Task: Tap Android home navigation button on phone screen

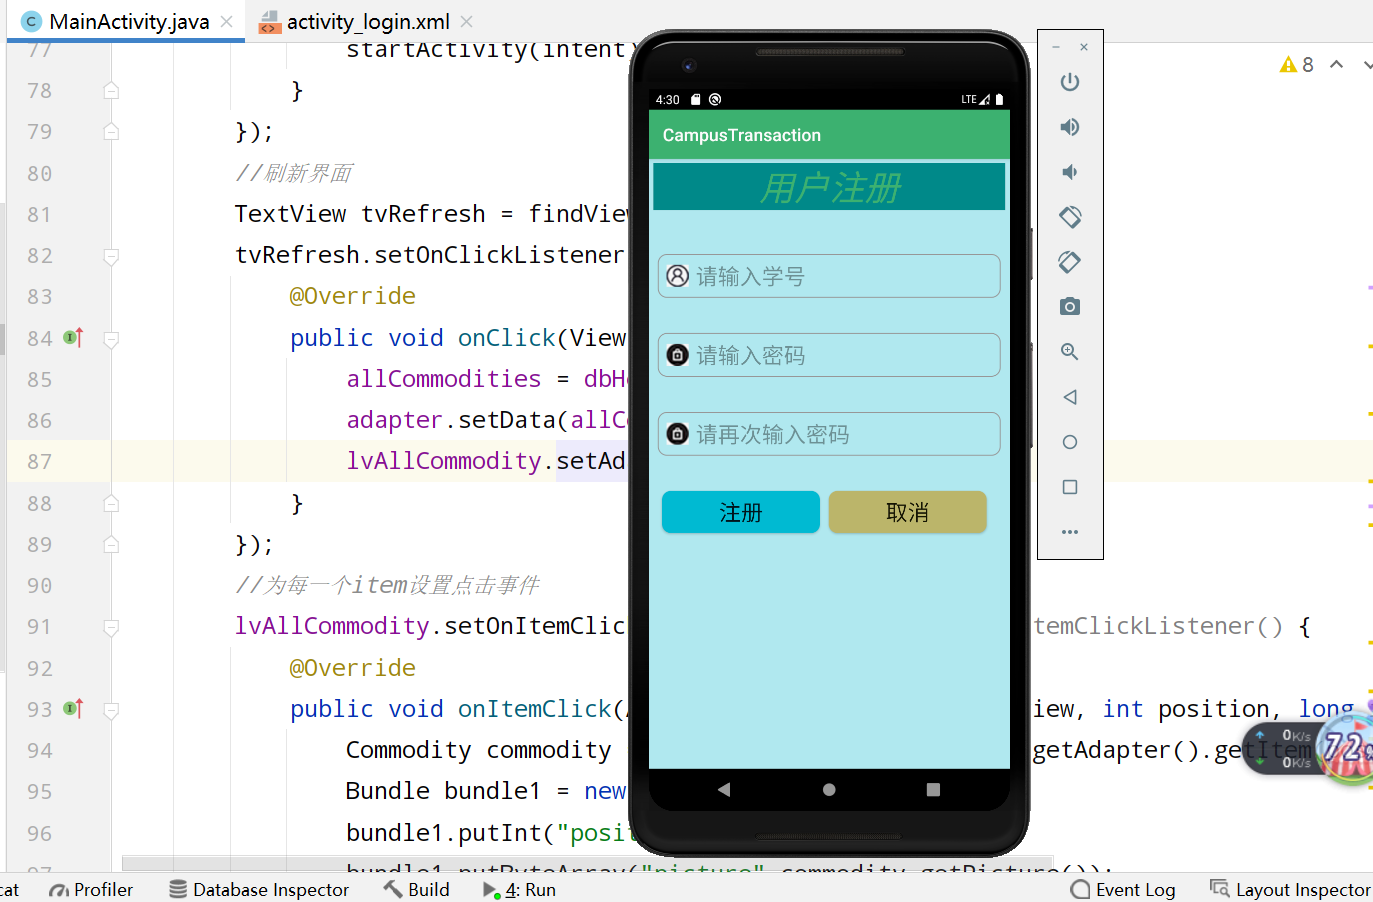Action: point(829,789)
